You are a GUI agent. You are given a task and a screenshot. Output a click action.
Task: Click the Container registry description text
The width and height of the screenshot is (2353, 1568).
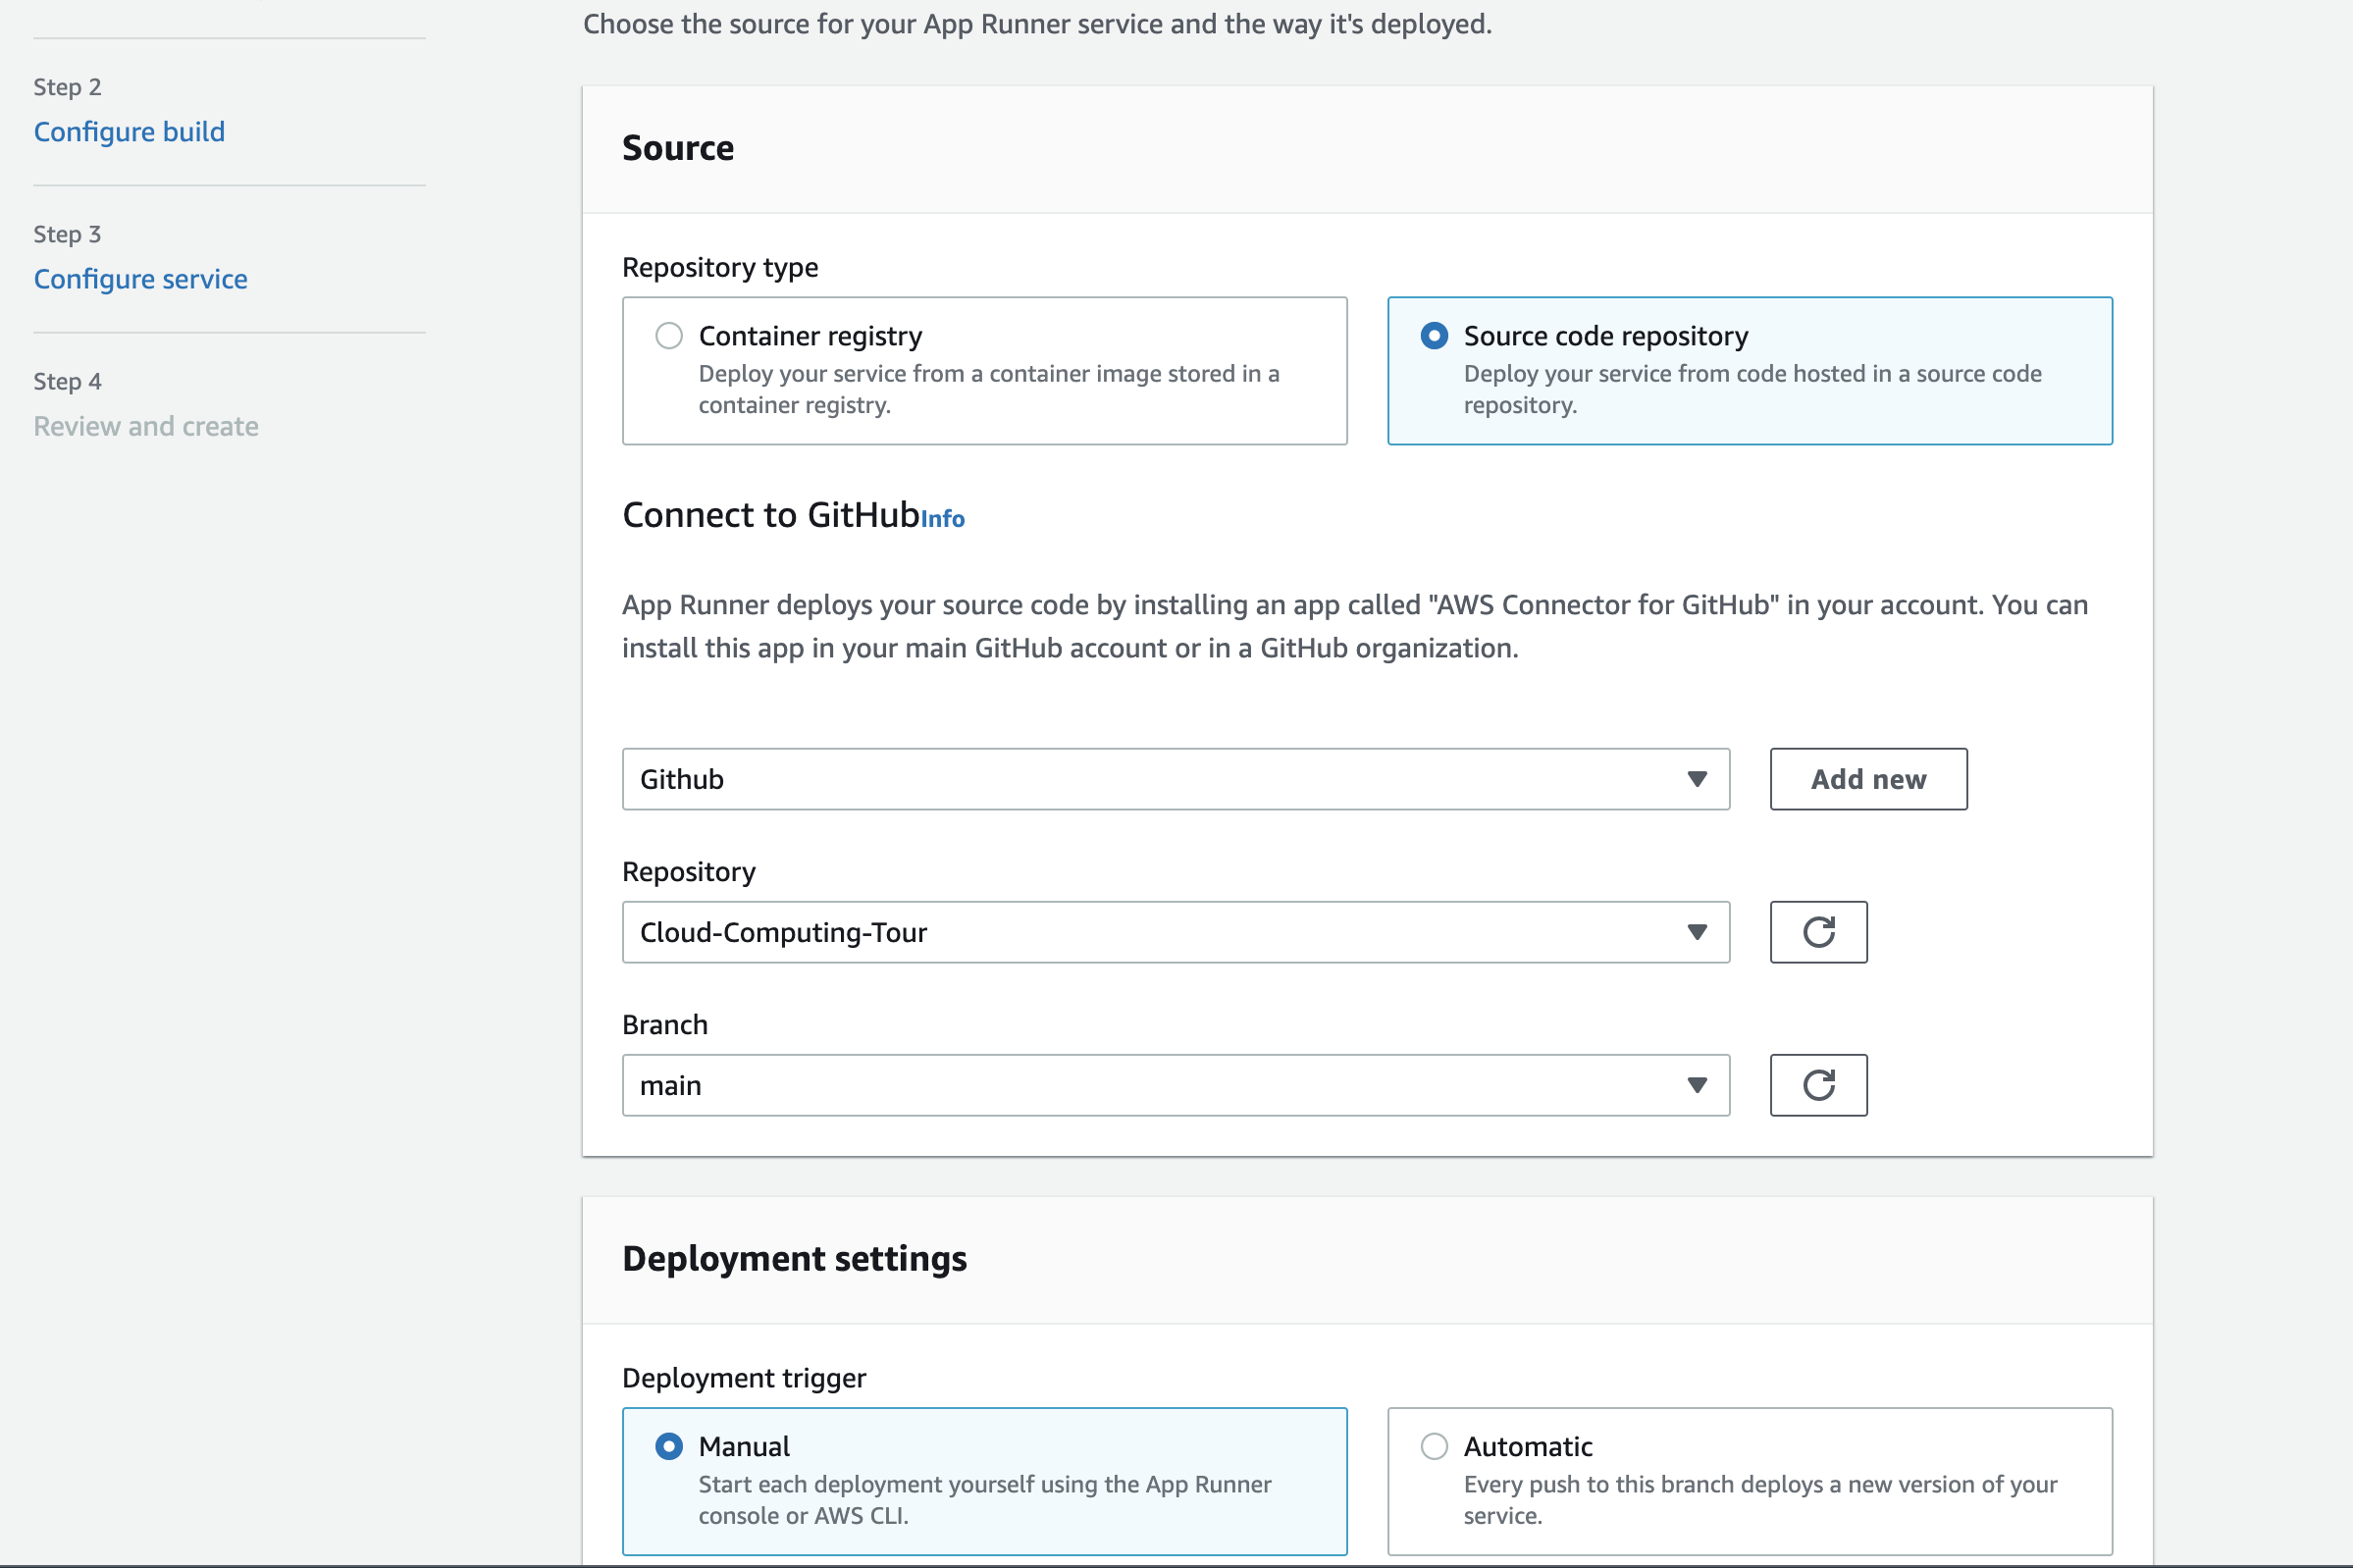pos(988,389)
